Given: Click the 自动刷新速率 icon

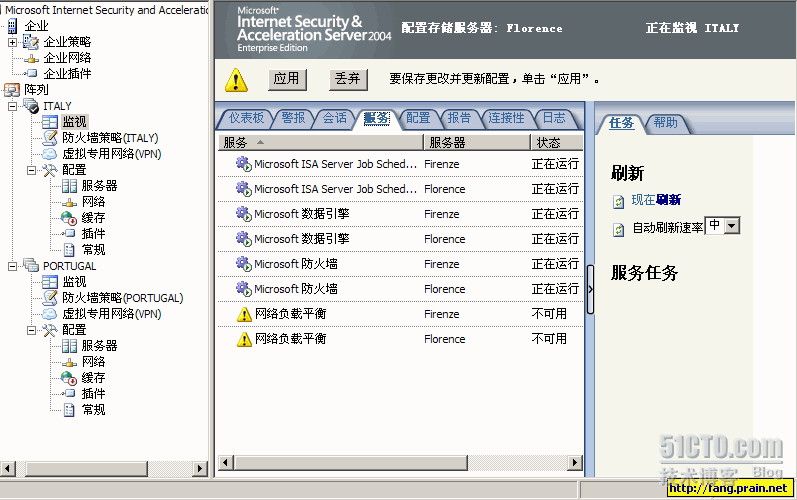Looking at the screenshot, I should click(x=618, y=230).
